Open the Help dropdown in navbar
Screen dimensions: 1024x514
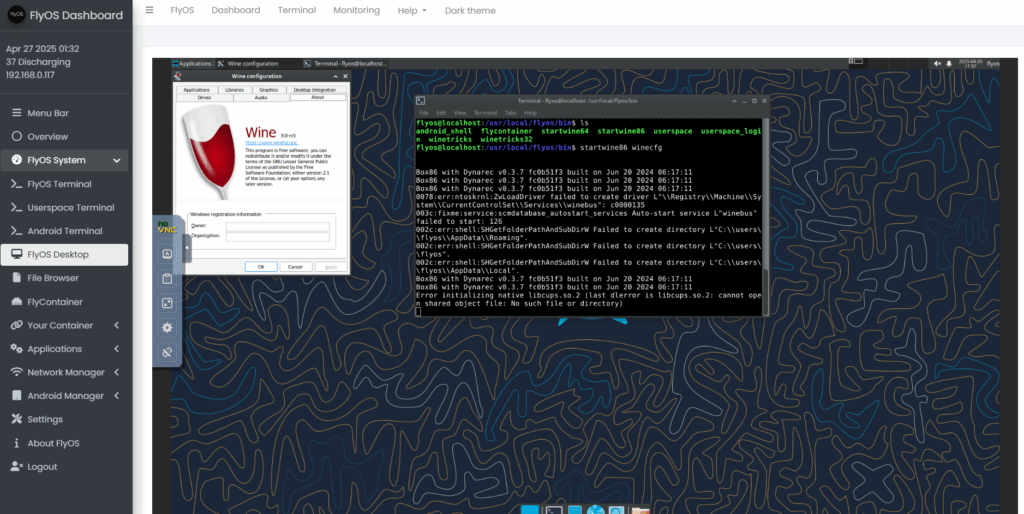coord(411,10)
